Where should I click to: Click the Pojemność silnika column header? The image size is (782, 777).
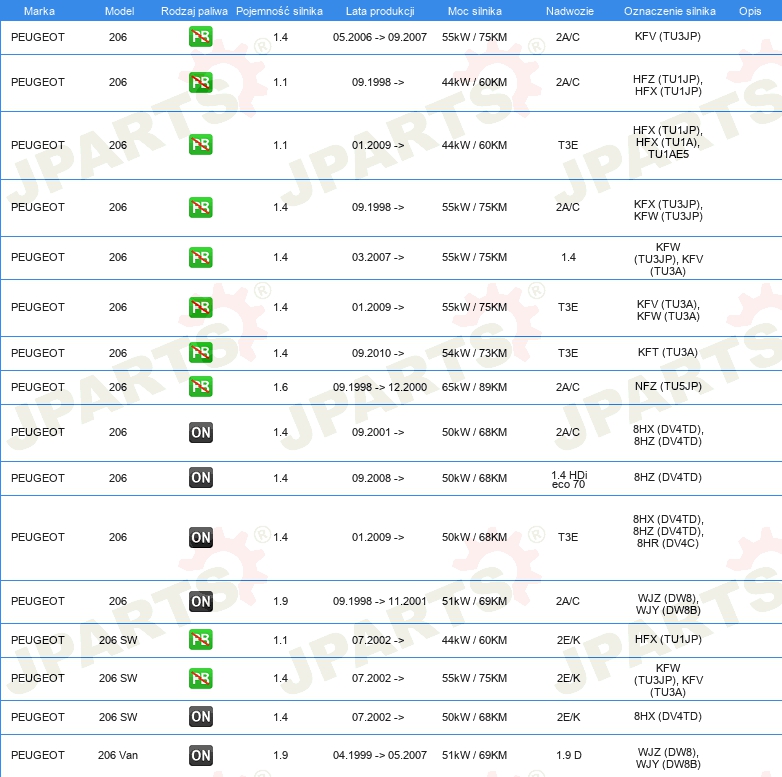point(279,11)
